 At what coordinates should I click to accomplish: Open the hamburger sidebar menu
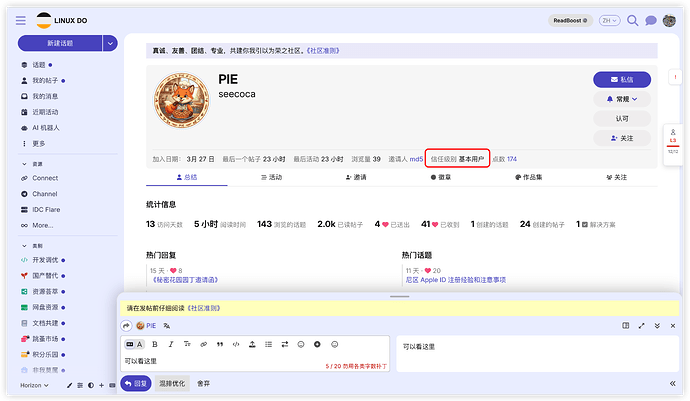(x=21, y=20)
